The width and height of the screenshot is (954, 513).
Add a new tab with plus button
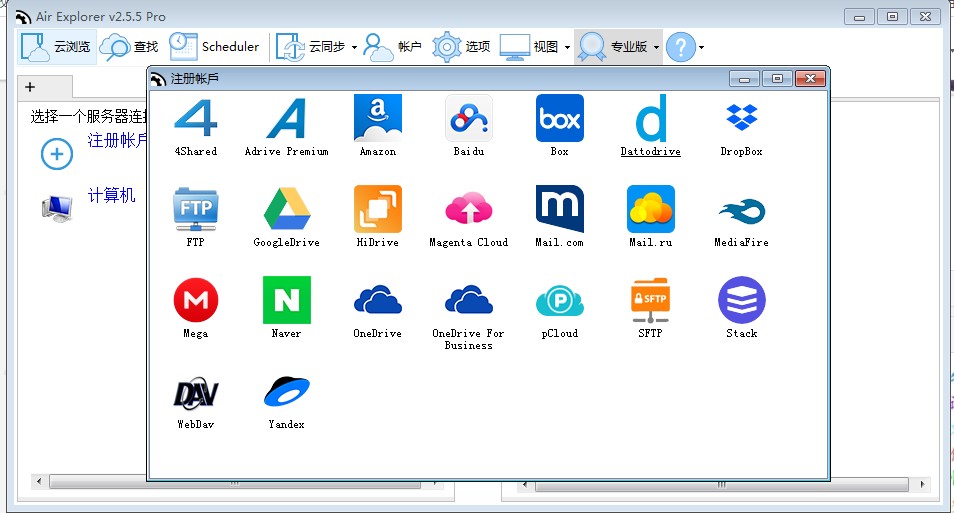tap(30, 87)
